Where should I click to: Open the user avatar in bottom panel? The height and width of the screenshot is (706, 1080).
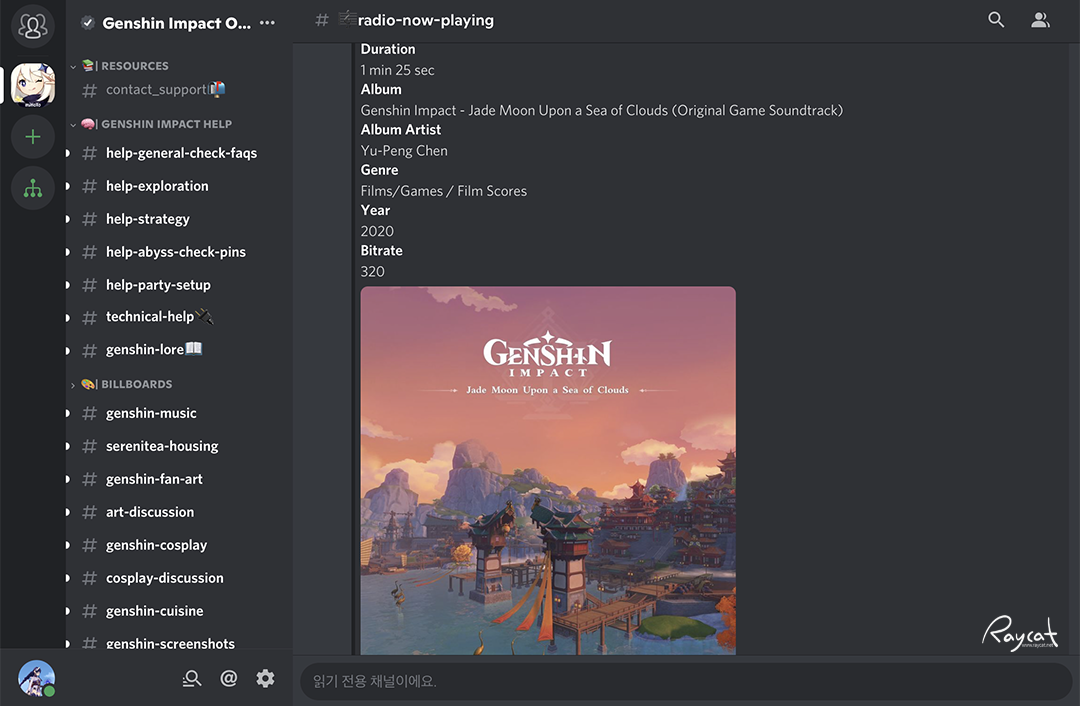point(37,678)
